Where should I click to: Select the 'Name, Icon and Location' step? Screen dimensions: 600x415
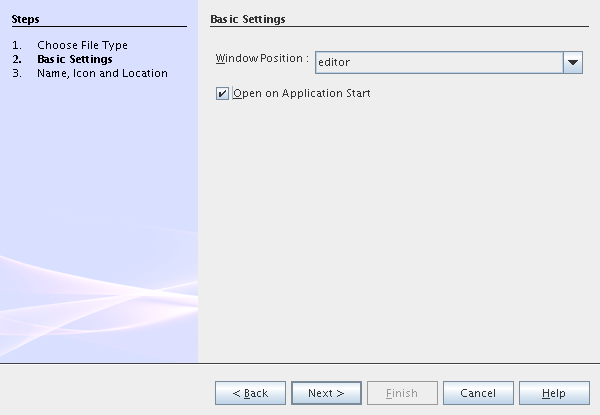point(102,73)
